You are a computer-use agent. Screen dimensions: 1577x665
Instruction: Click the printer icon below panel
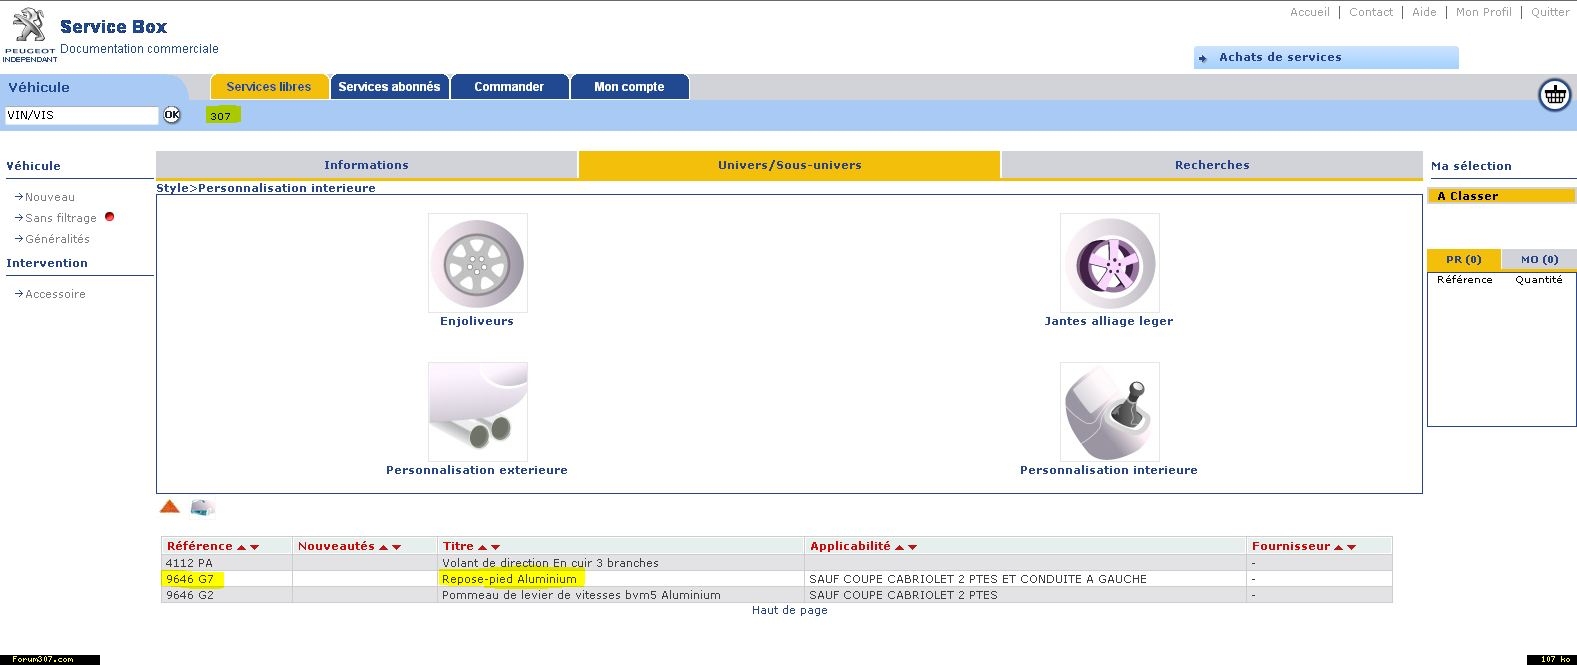(202, 507)
